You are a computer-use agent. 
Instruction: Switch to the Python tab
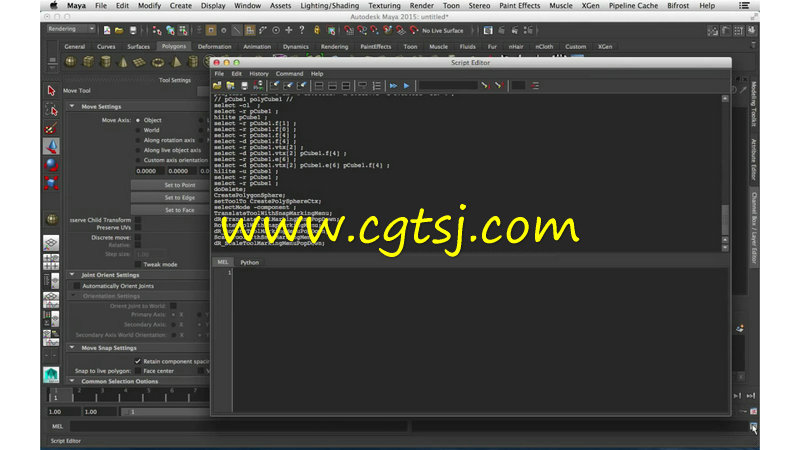point(249,262)
